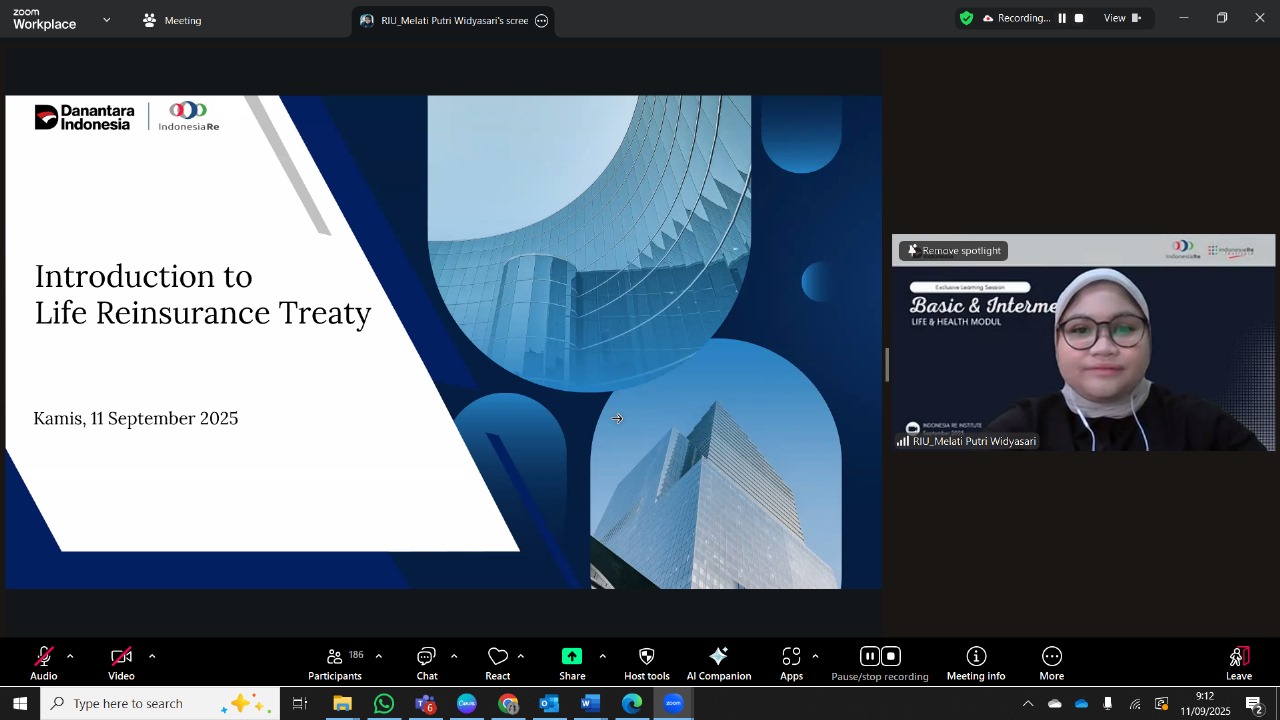The image size is (1280, 720).
Task: Unmute microphone with the Audio button
Action: [x=43, y=661]
